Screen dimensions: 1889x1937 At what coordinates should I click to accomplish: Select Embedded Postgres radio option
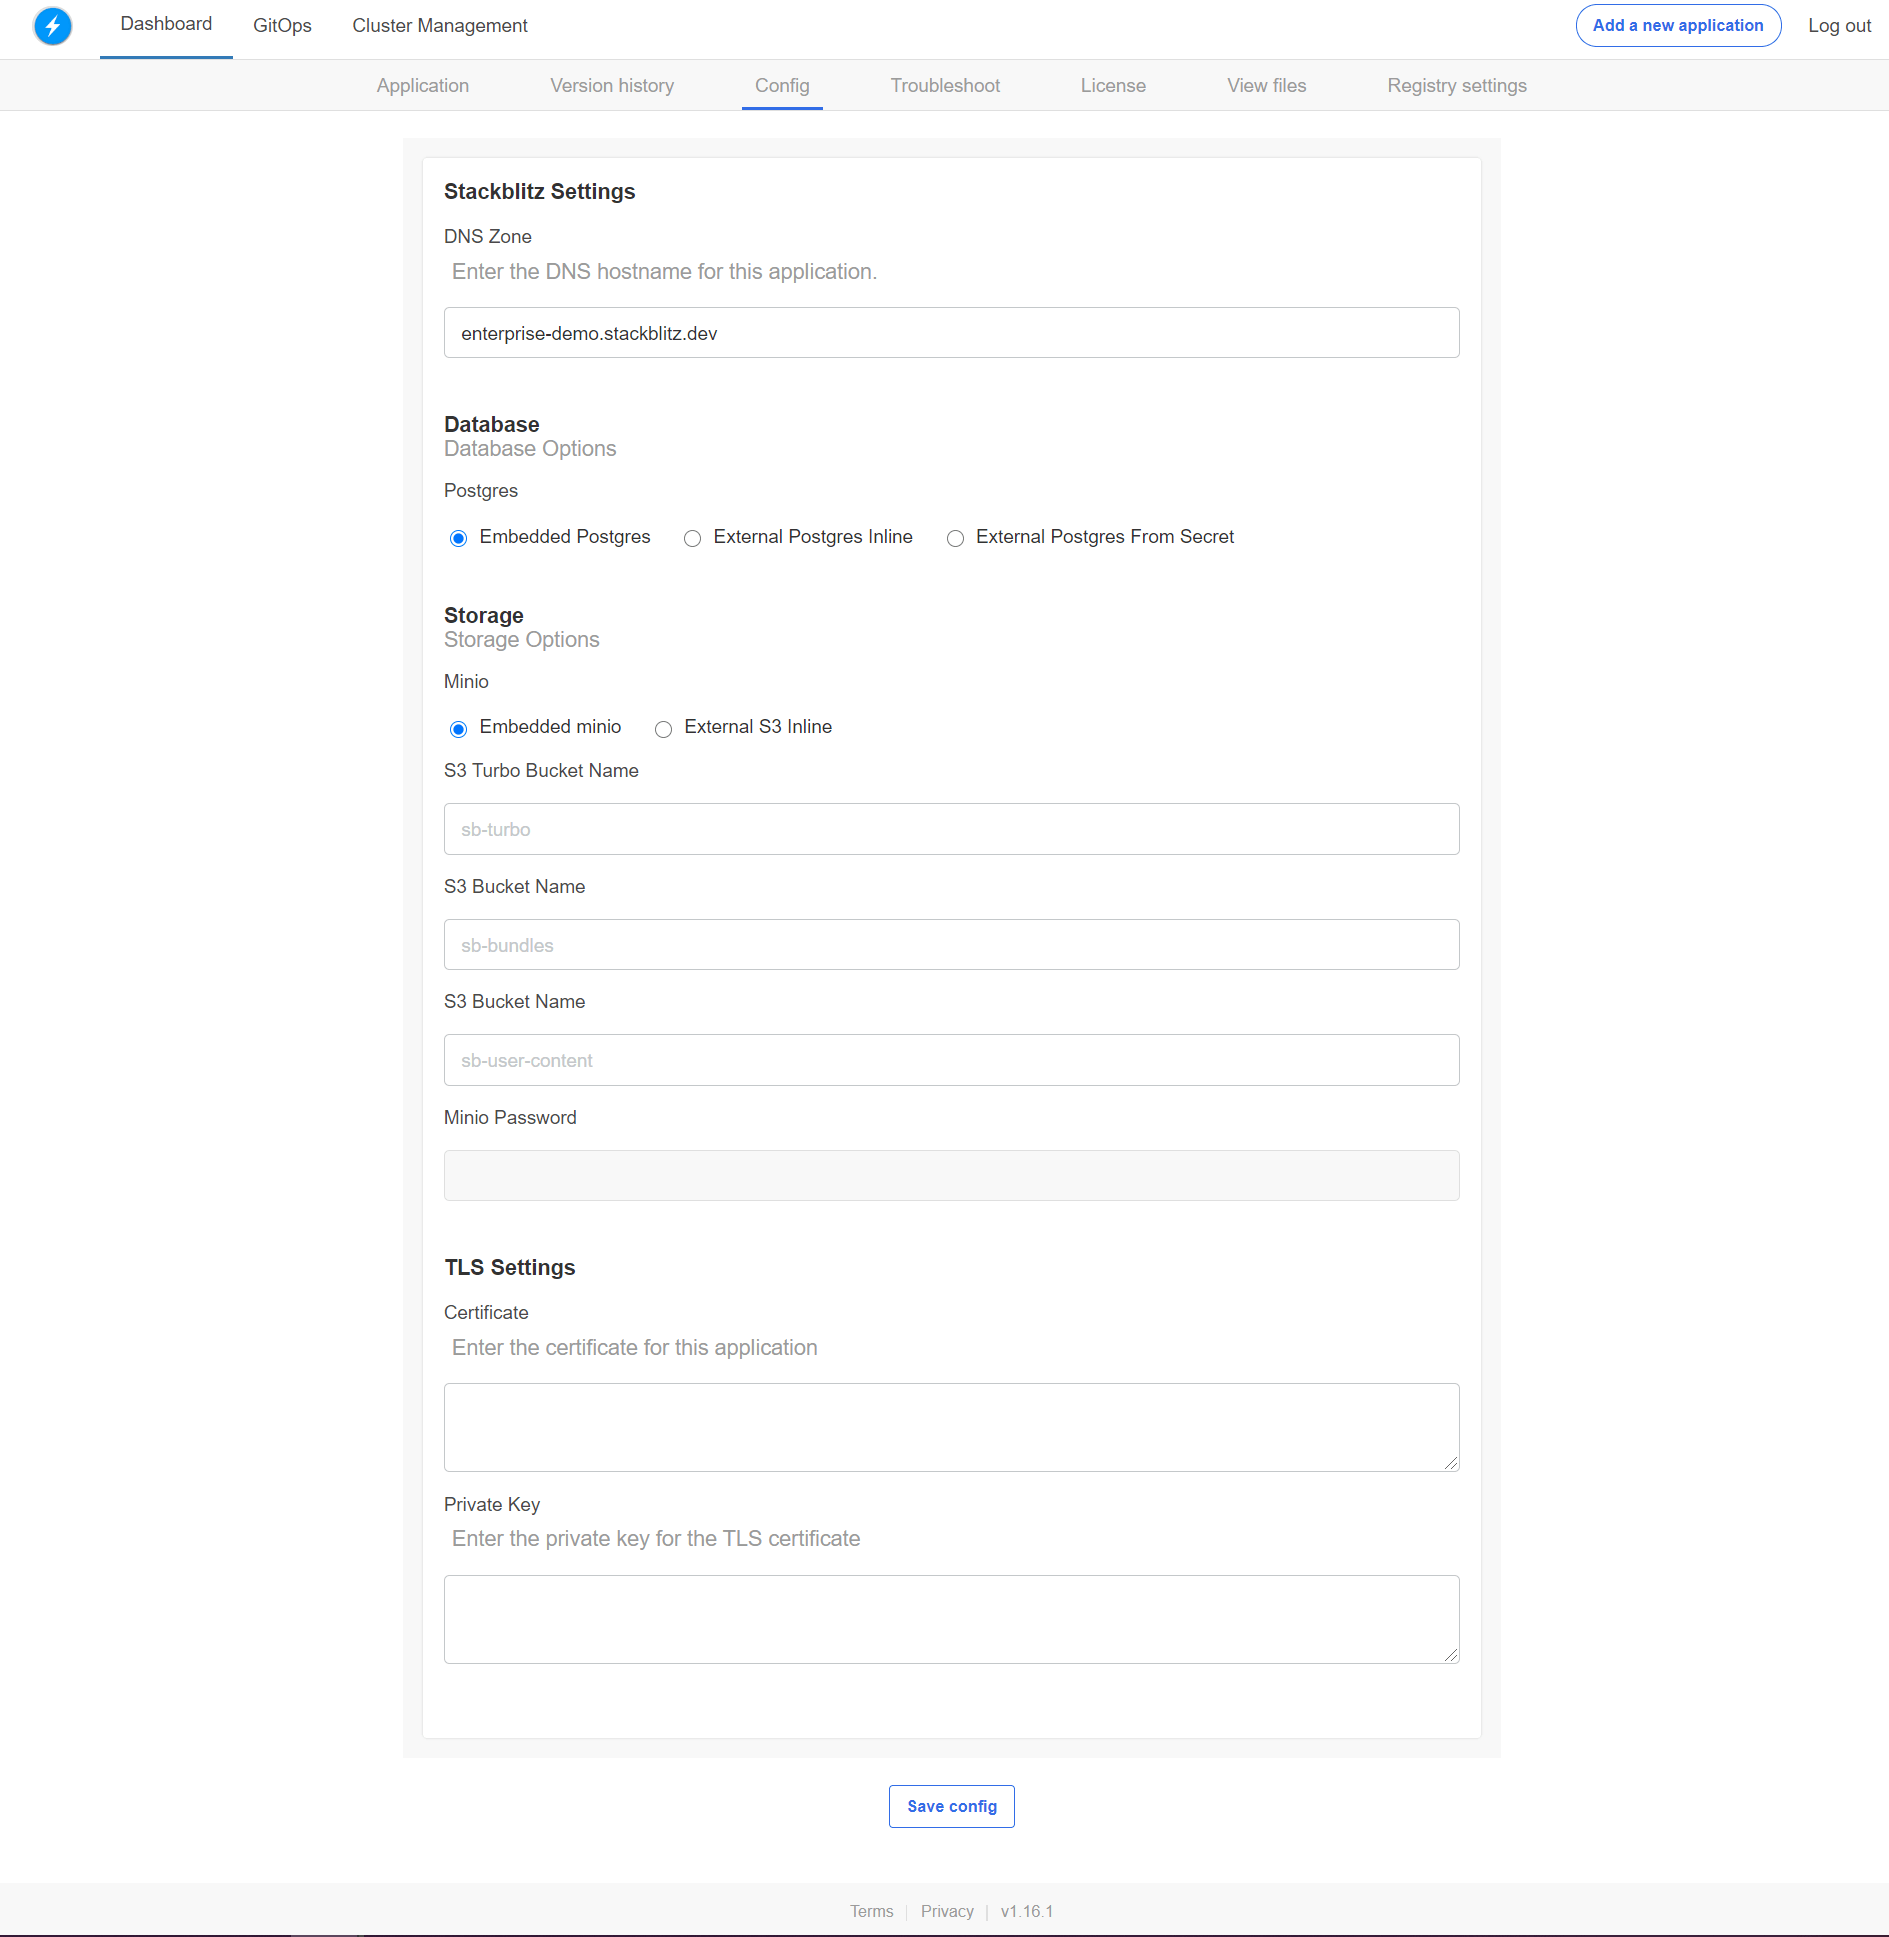[458, 539]
